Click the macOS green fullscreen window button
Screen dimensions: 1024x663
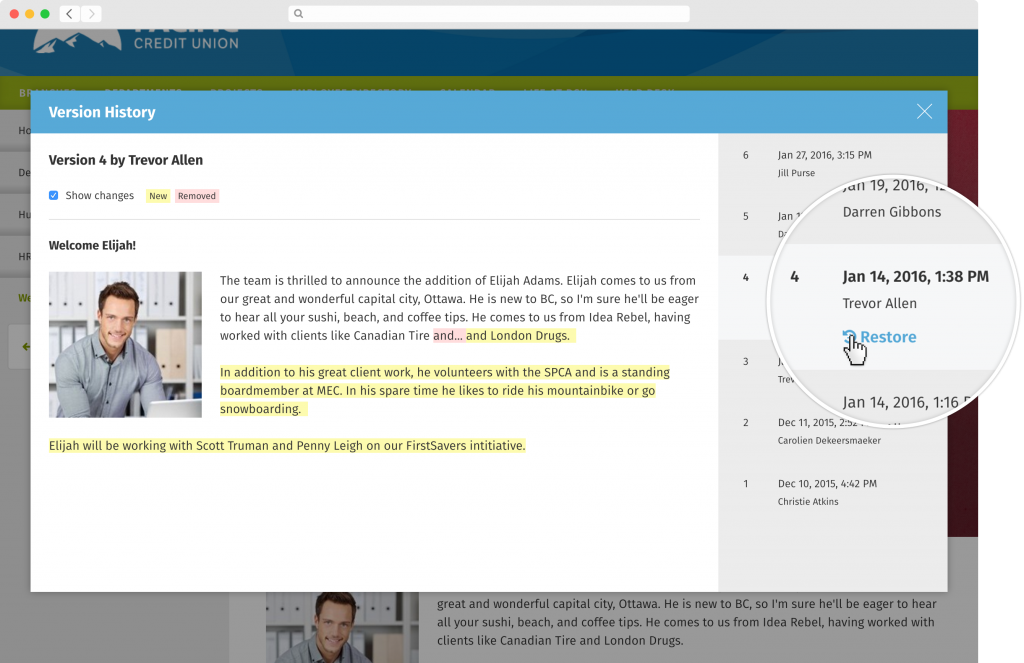(45, 14)
